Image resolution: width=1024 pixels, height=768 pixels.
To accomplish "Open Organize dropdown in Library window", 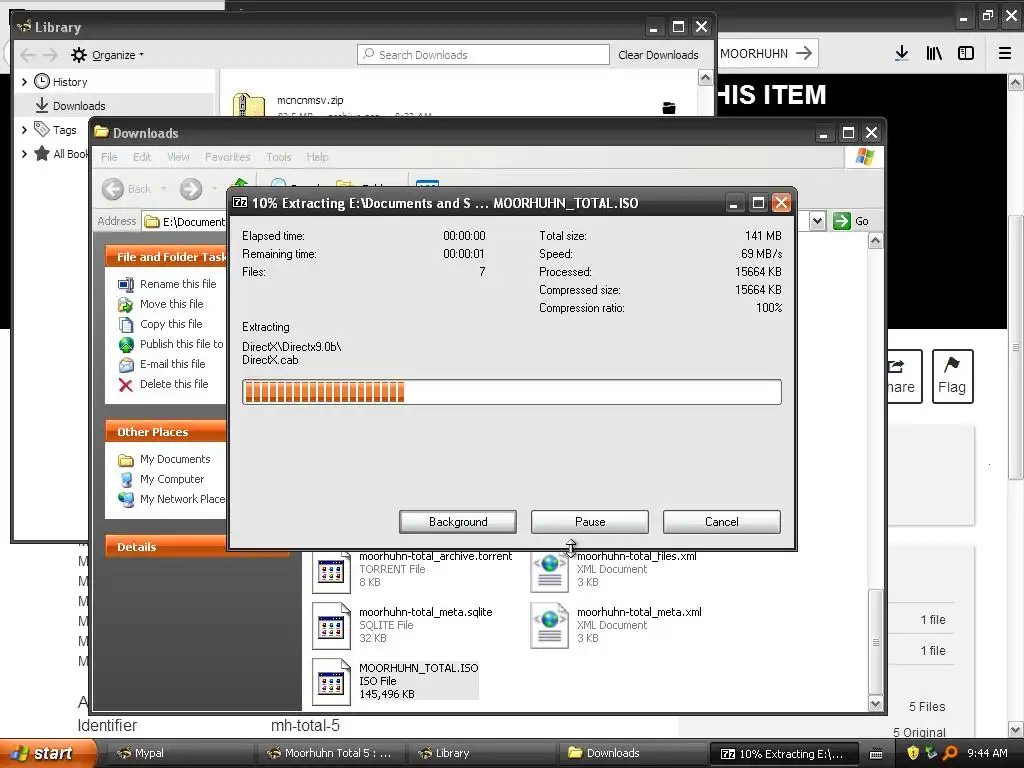I will coord(108,55).
